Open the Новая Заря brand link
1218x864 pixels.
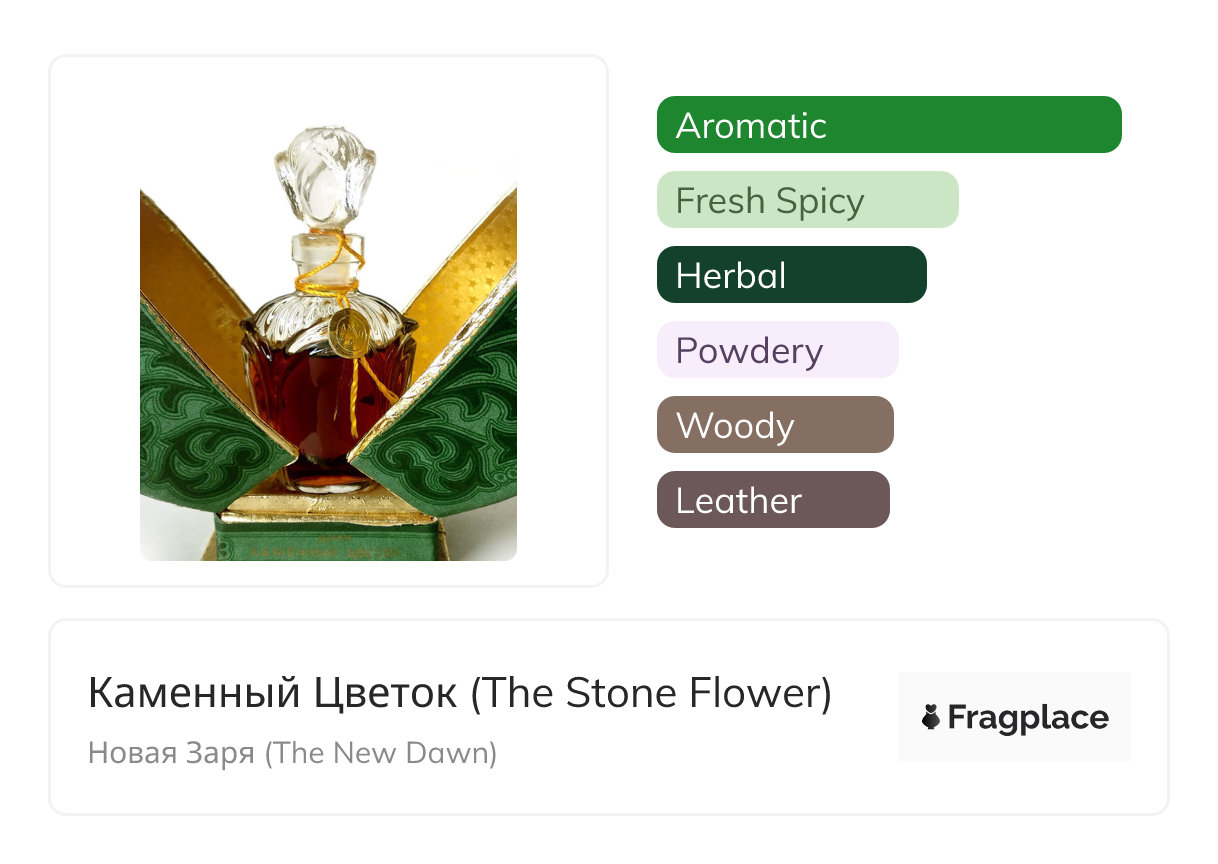[x=292, y=752]
